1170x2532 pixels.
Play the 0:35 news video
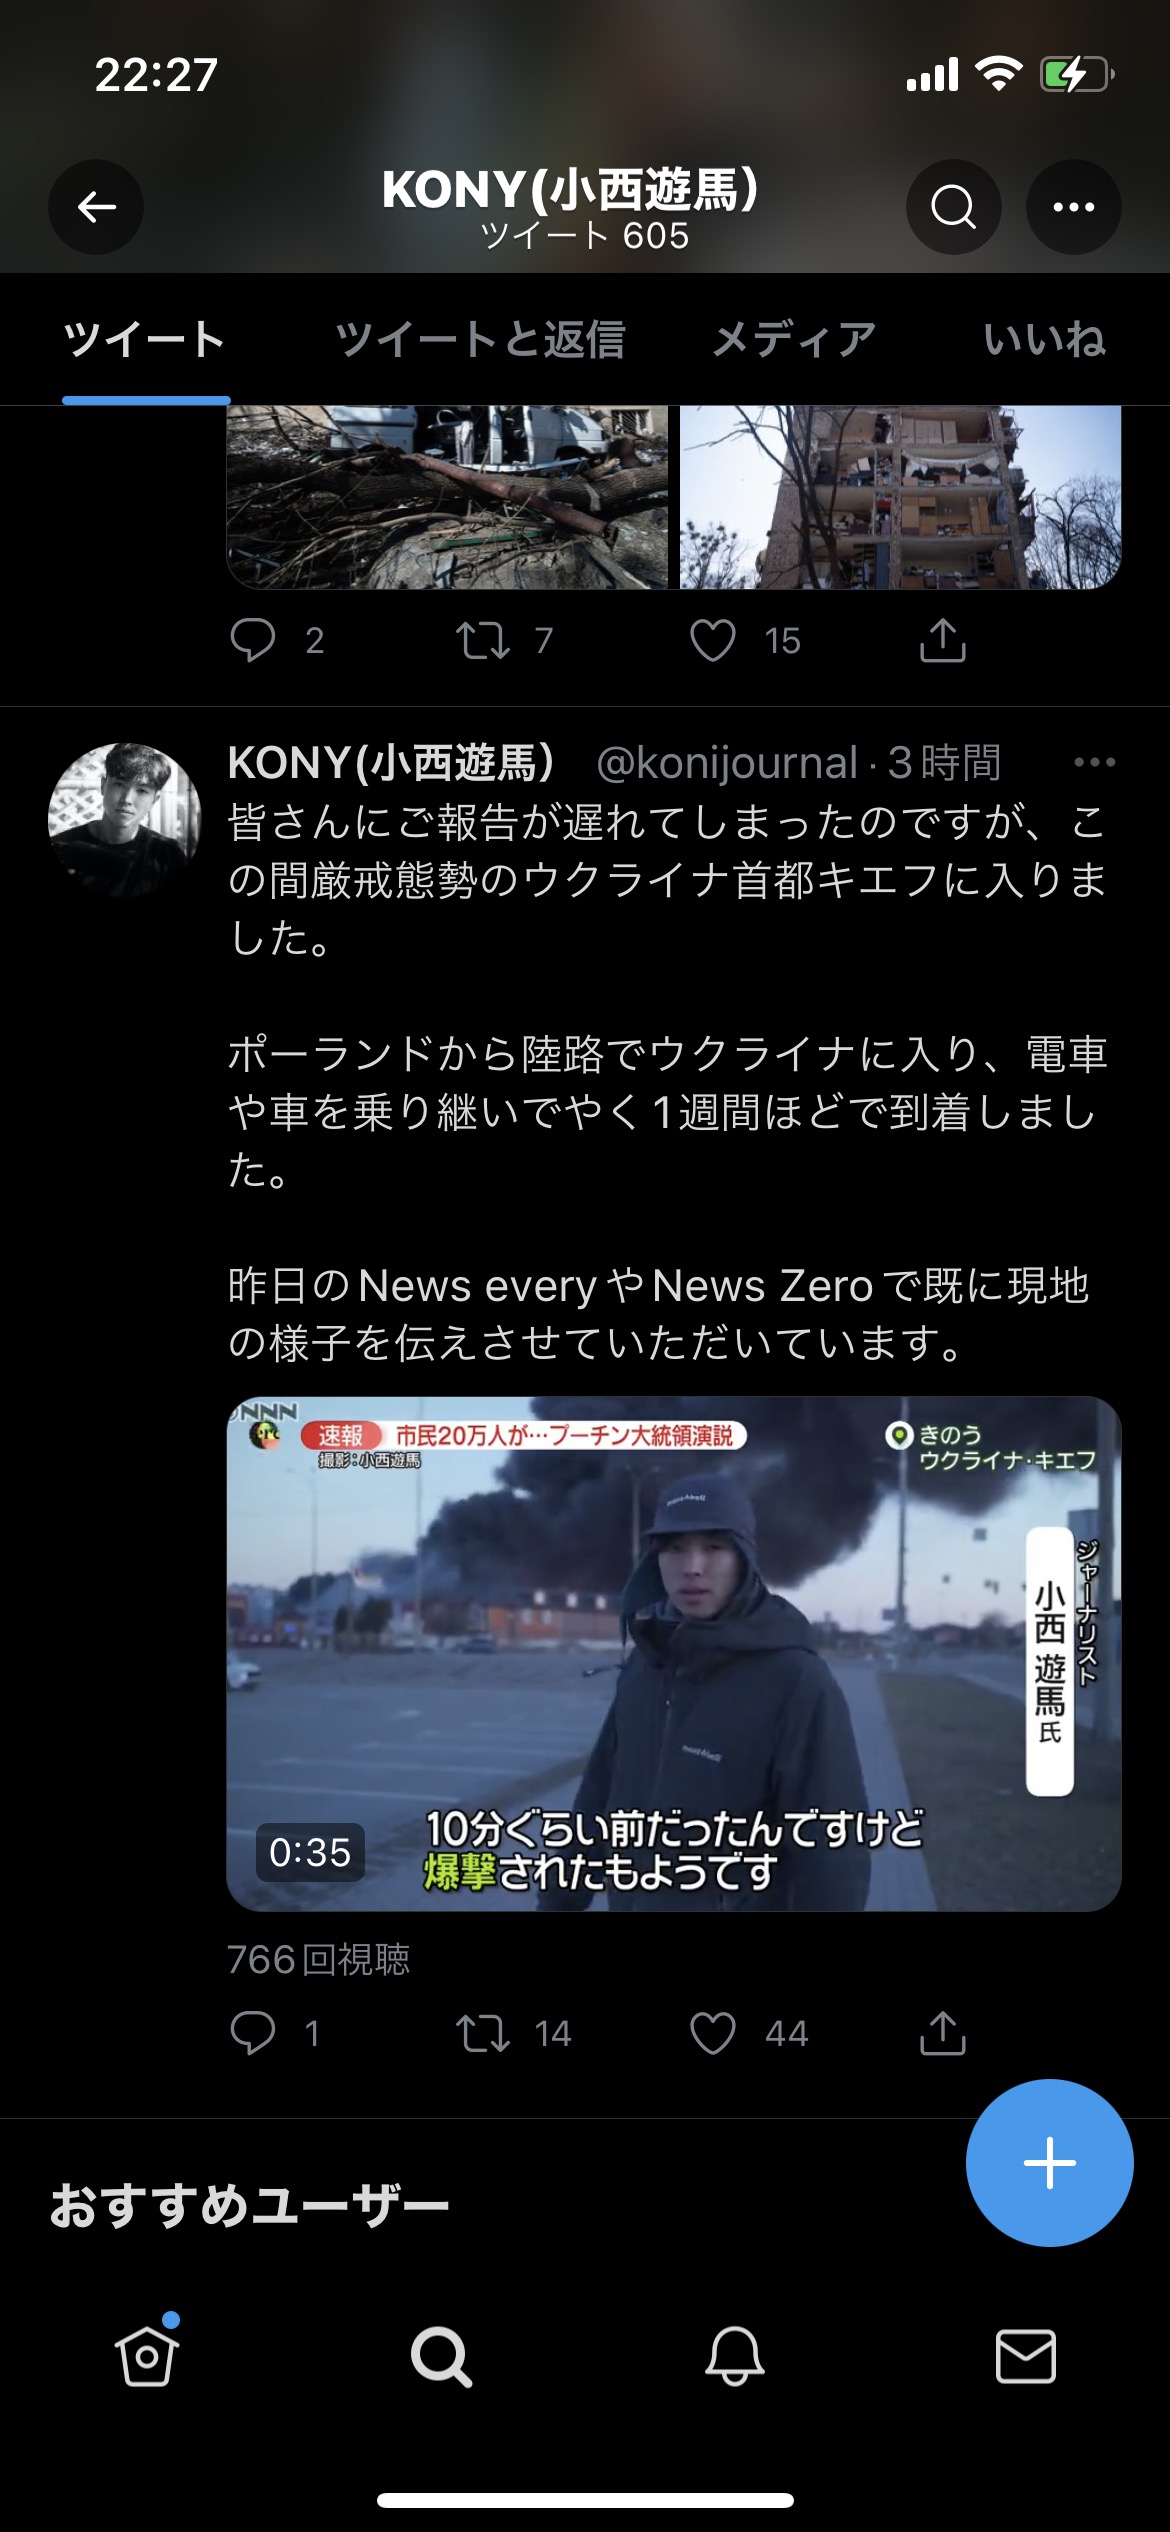coord(674,1654)
